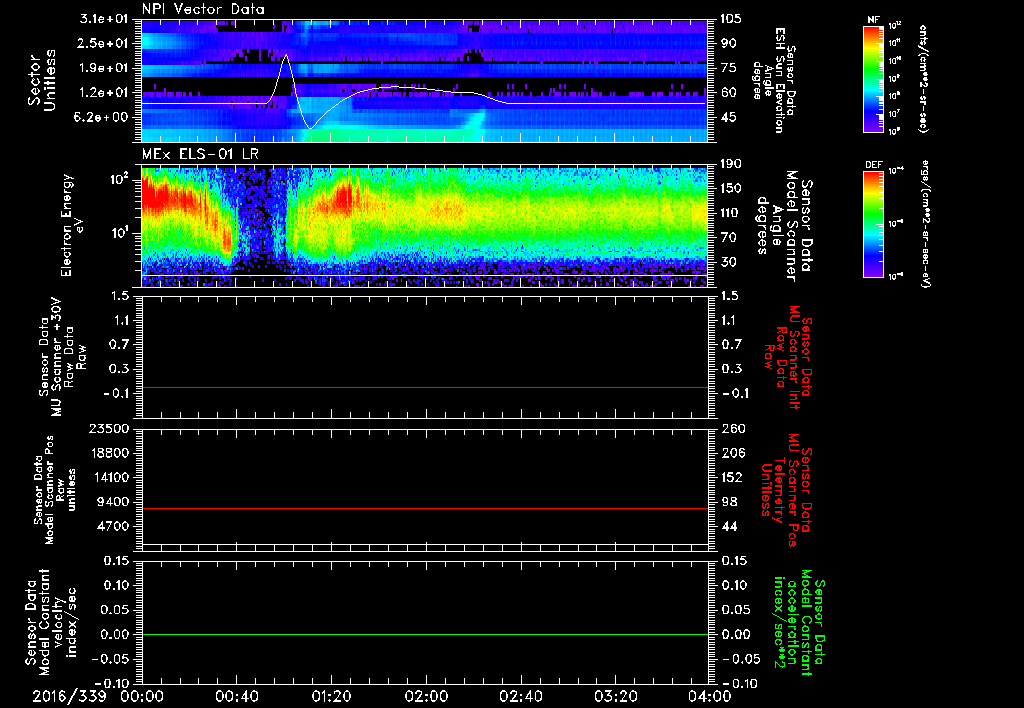Select the "02:00" time axis label
This screenshot has width=1024, height=708.
[426, 696]
